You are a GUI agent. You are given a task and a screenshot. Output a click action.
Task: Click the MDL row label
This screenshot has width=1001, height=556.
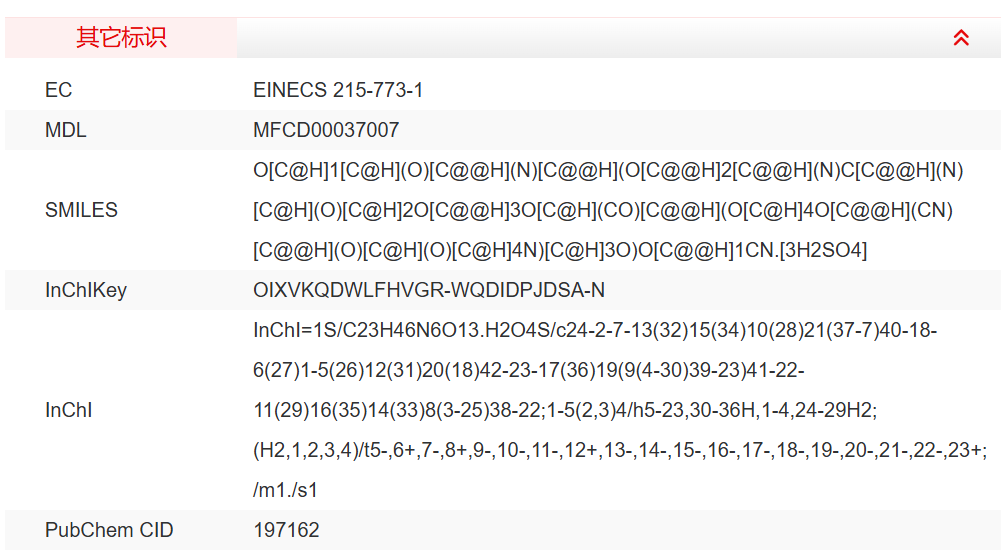(x=66, y=130)
